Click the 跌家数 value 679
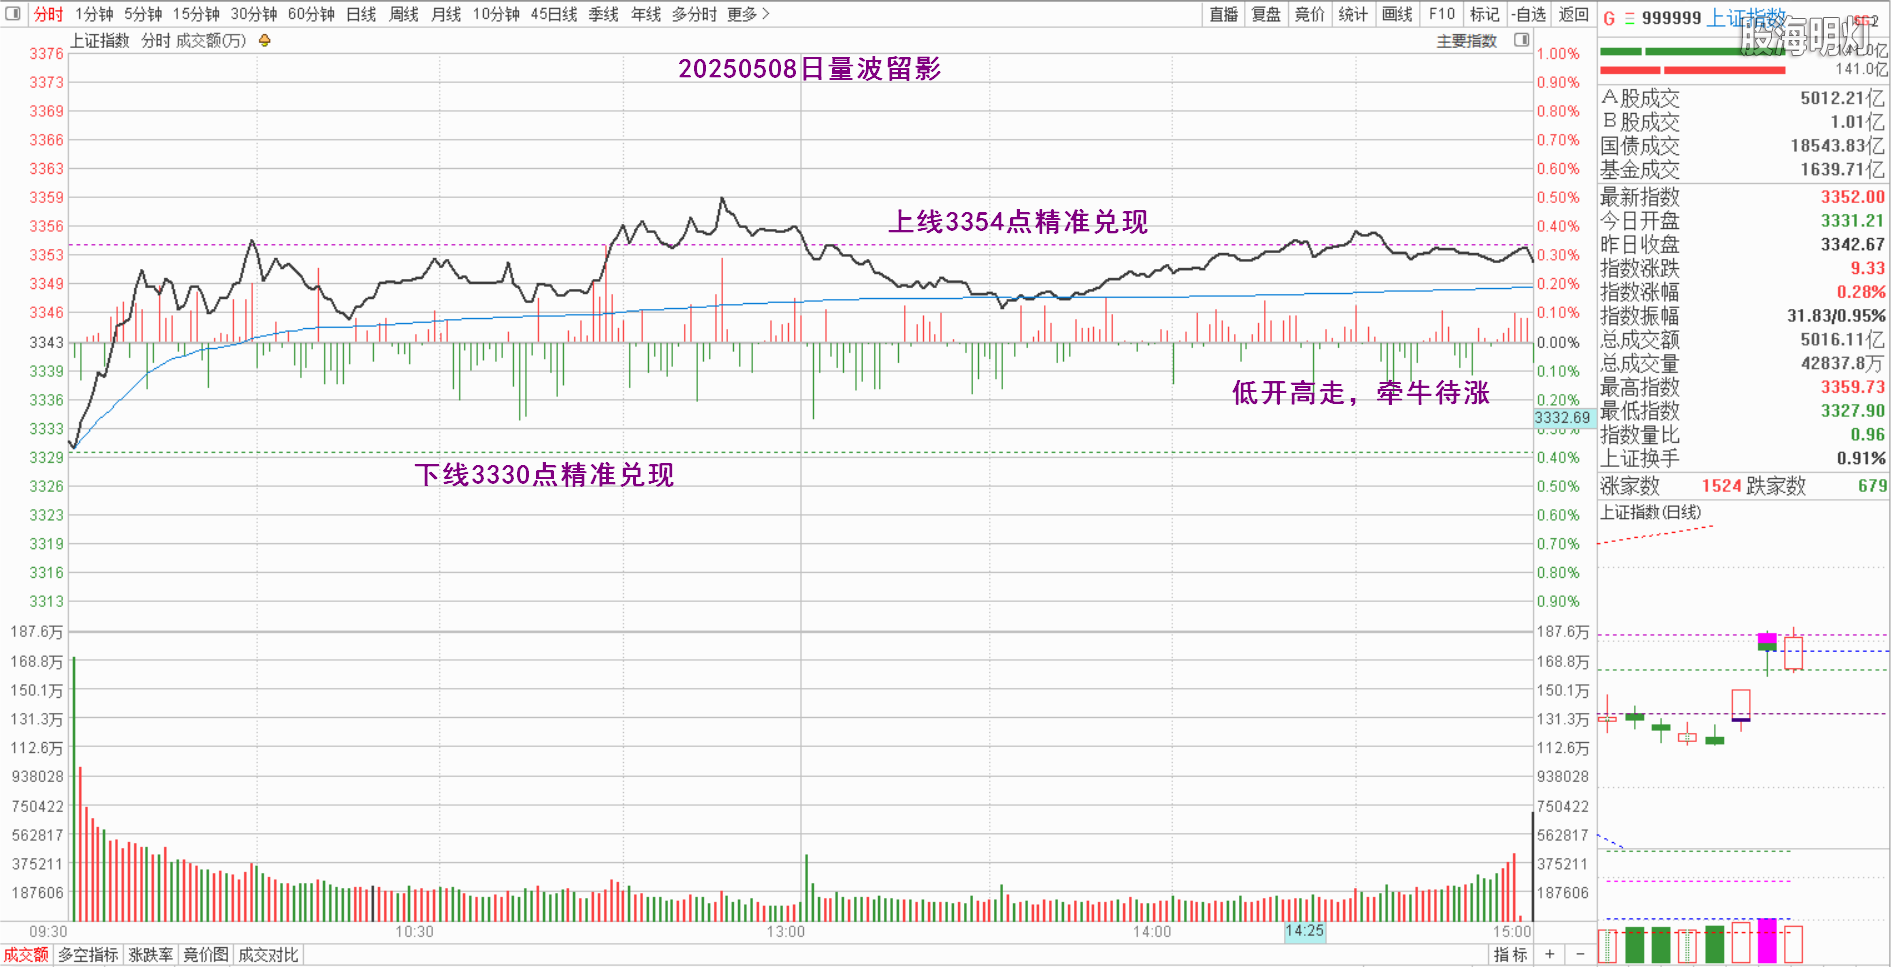Screen dimensions: 1891x967 1872,486
